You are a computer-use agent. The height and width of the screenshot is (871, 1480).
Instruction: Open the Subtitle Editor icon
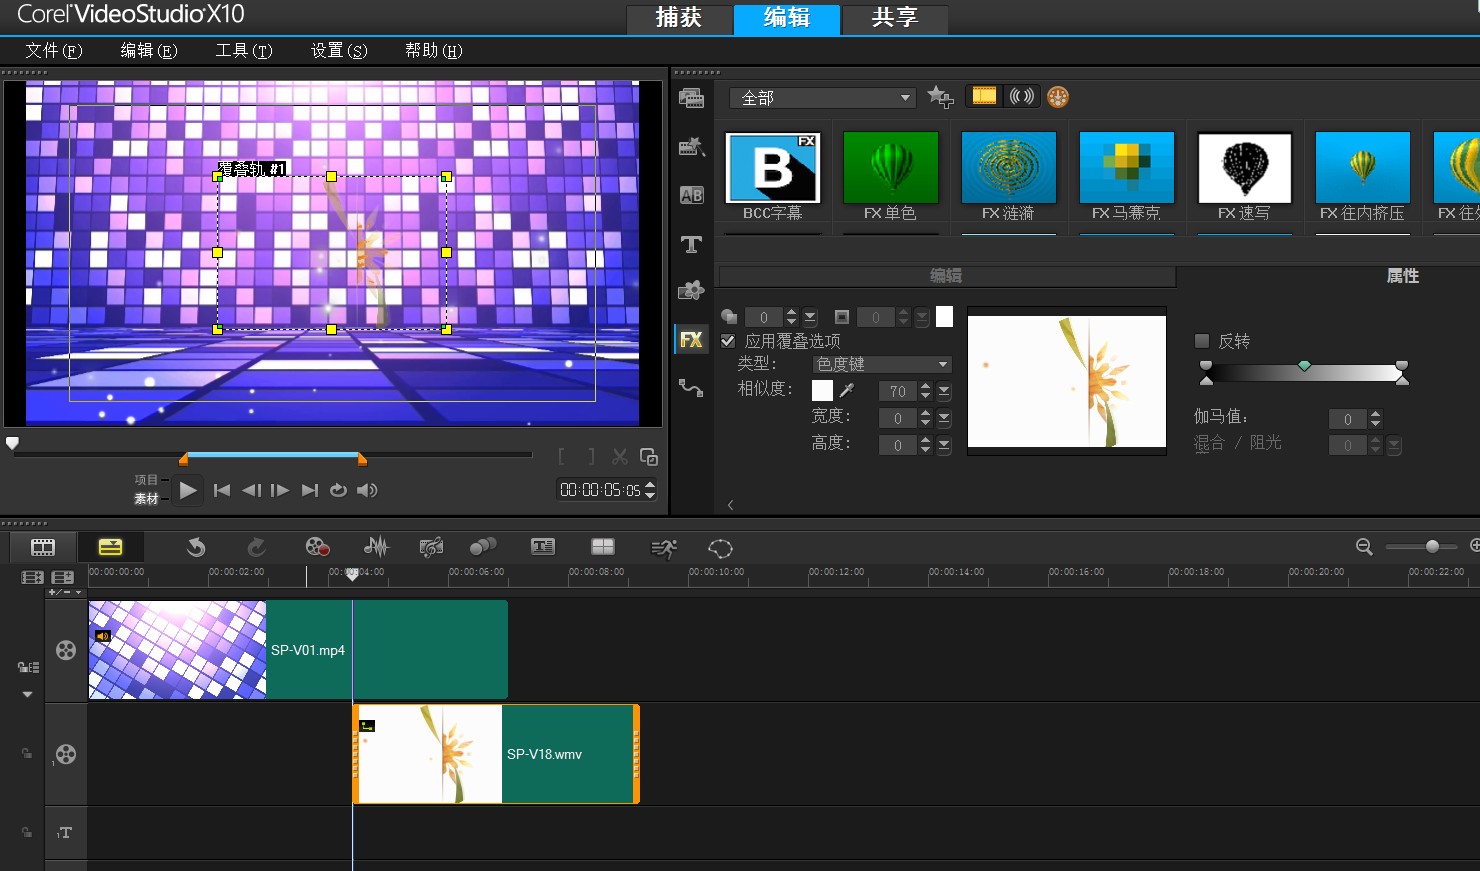tap(543, 546)
